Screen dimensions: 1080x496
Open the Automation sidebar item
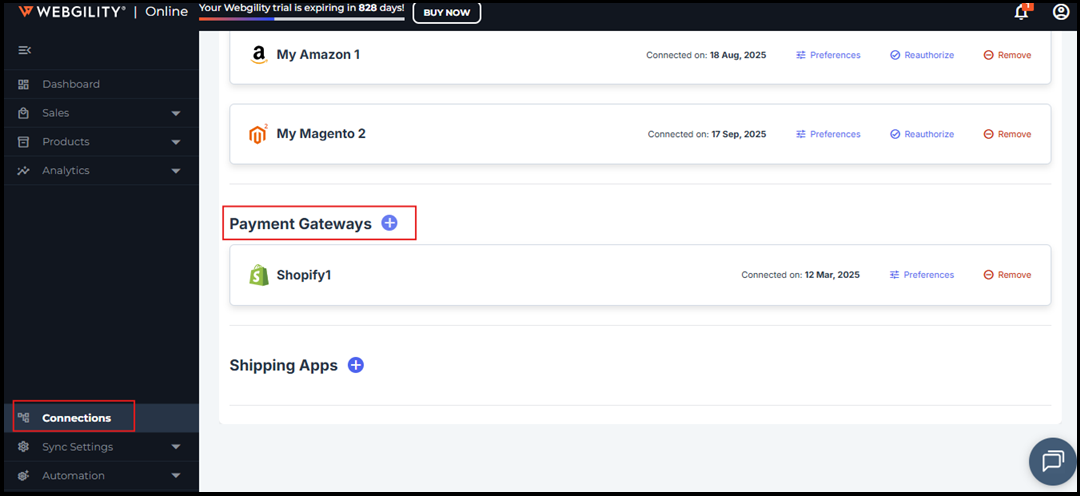[x=73, y=476]
